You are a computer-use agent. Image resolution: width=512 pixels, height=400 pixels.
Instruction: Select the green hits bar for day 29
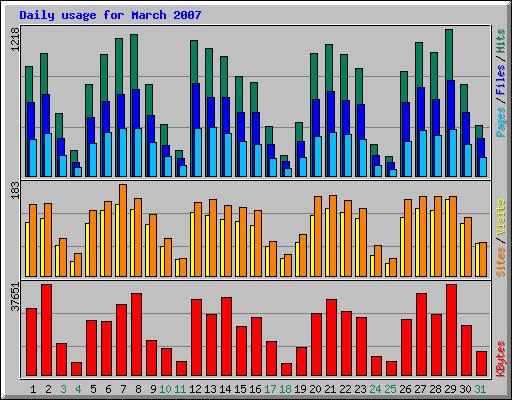(x=449, y=55)
